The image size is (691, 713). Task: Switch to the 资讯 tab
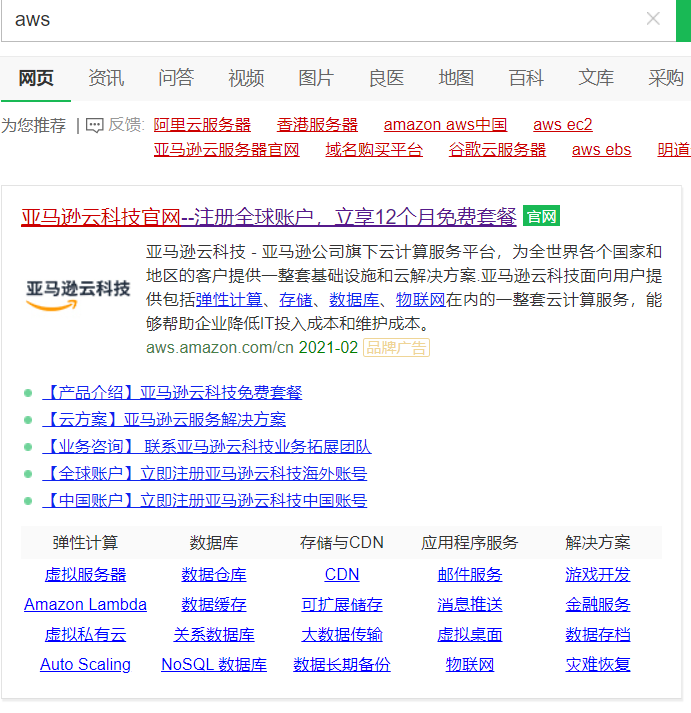click(x=106, y=78)
